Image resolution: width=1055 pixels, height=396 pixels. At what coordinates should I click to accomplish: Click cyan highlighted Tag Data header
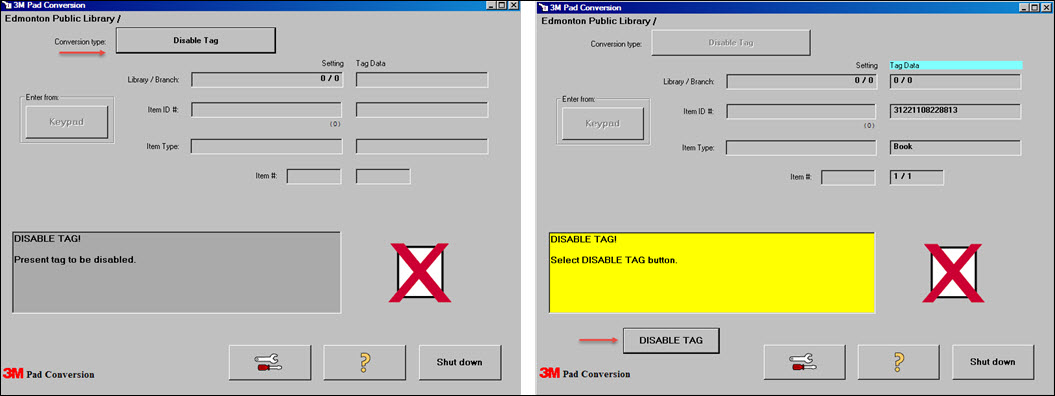click(956, 65)
